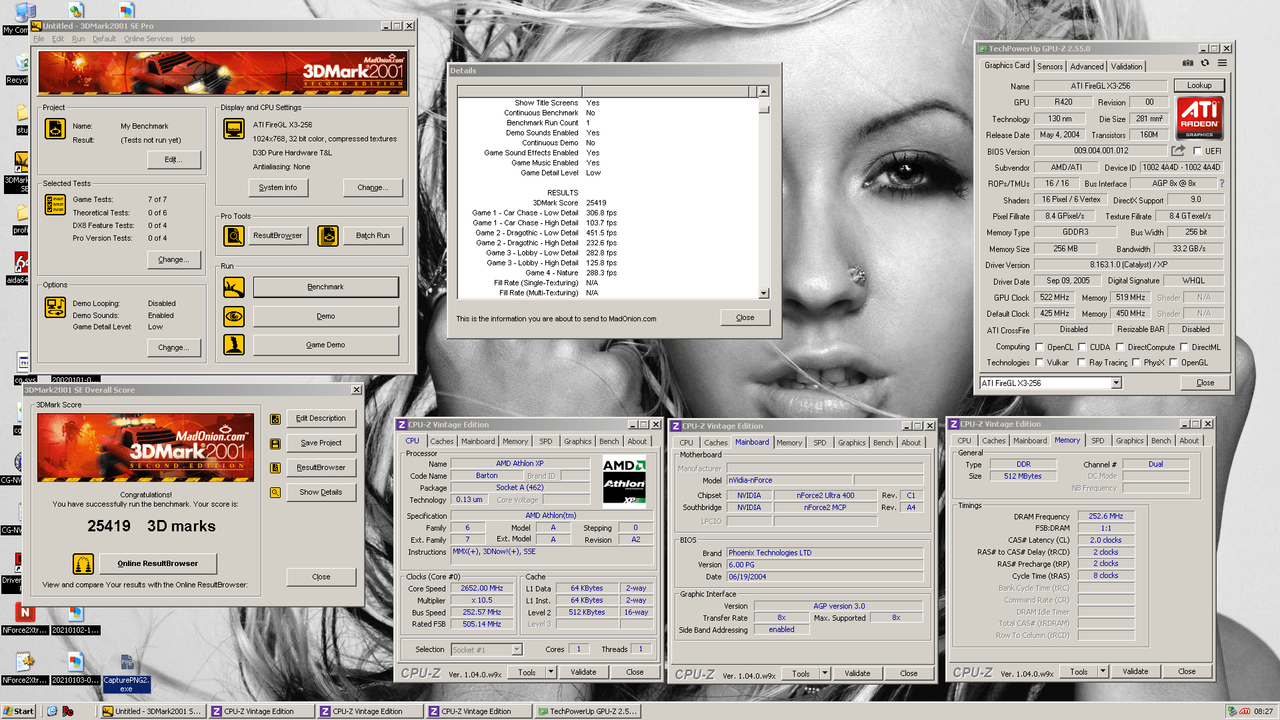Click the GPU-Z refresh icon
The image size is (1280, 720).
[x=1205, y=63]
